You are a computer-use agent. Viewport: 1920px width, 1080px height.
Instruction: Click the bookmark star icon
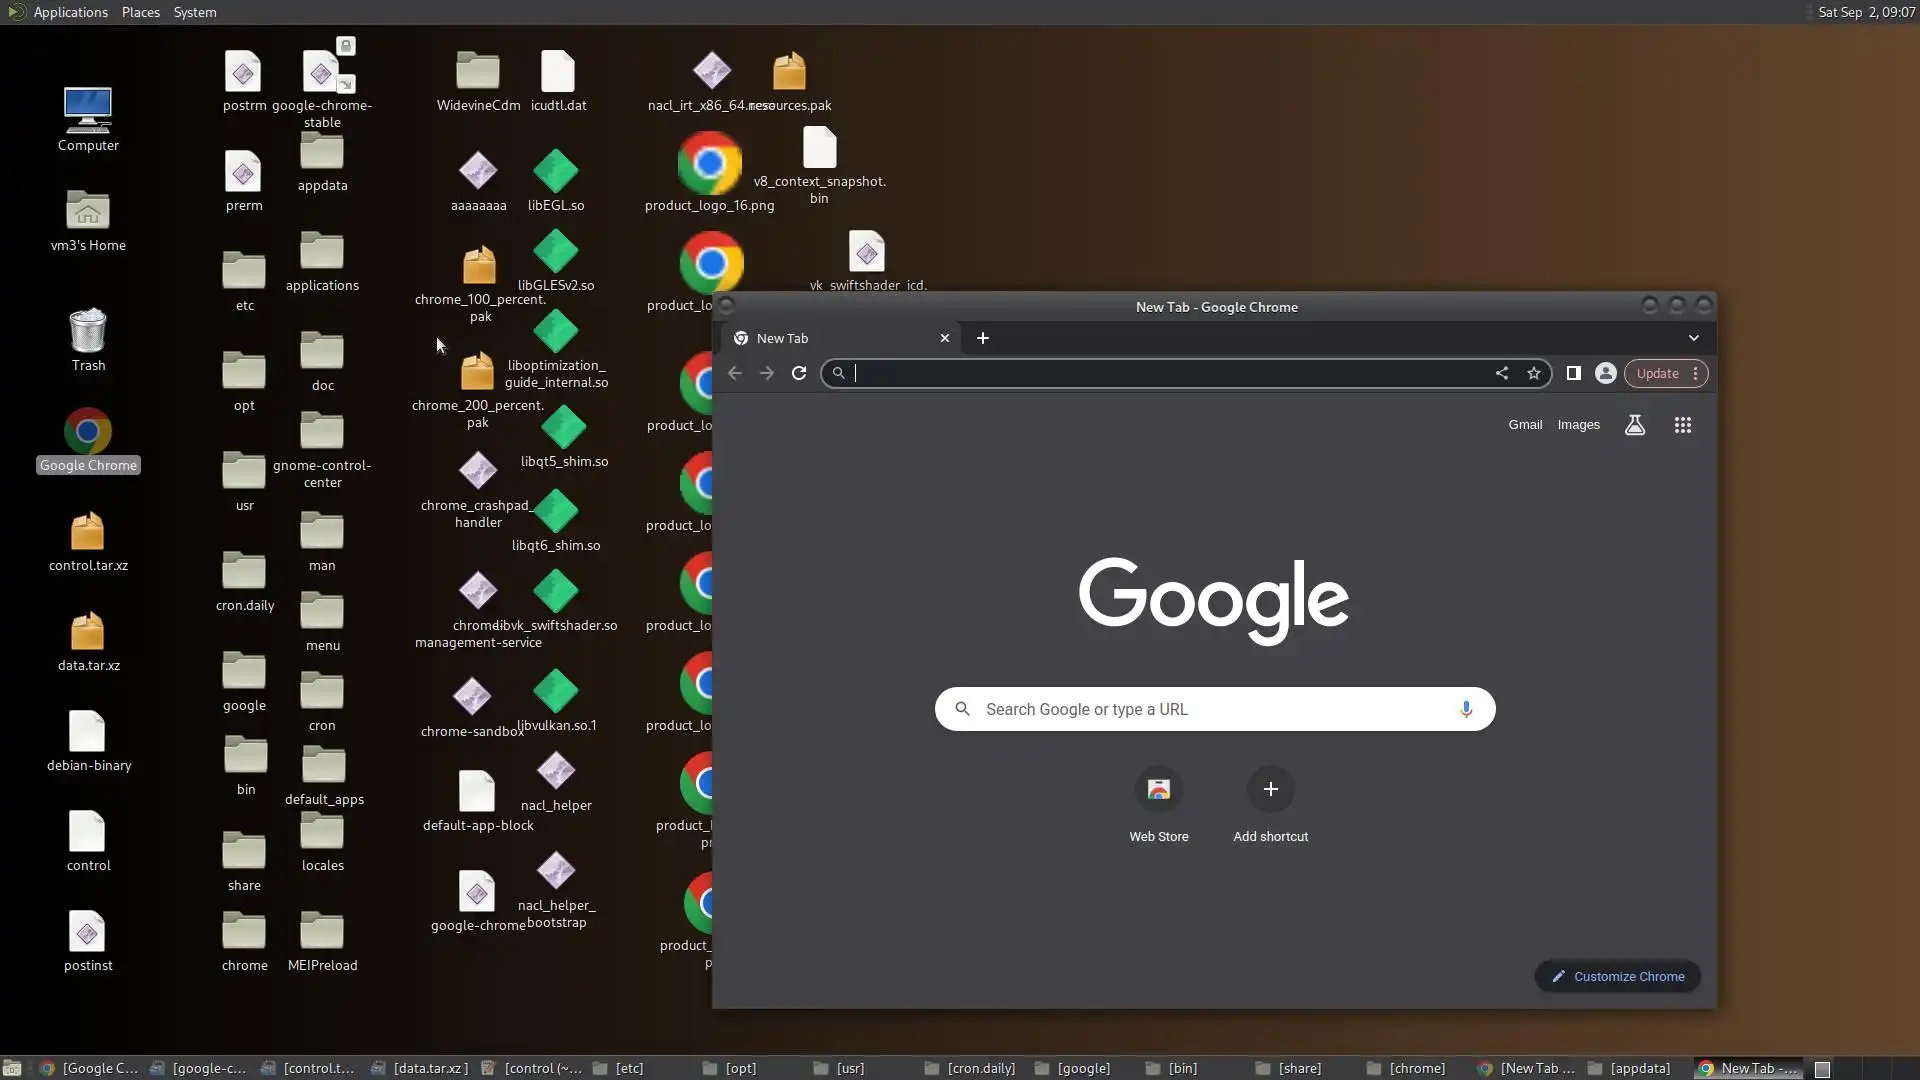[x=1533, y=373]
